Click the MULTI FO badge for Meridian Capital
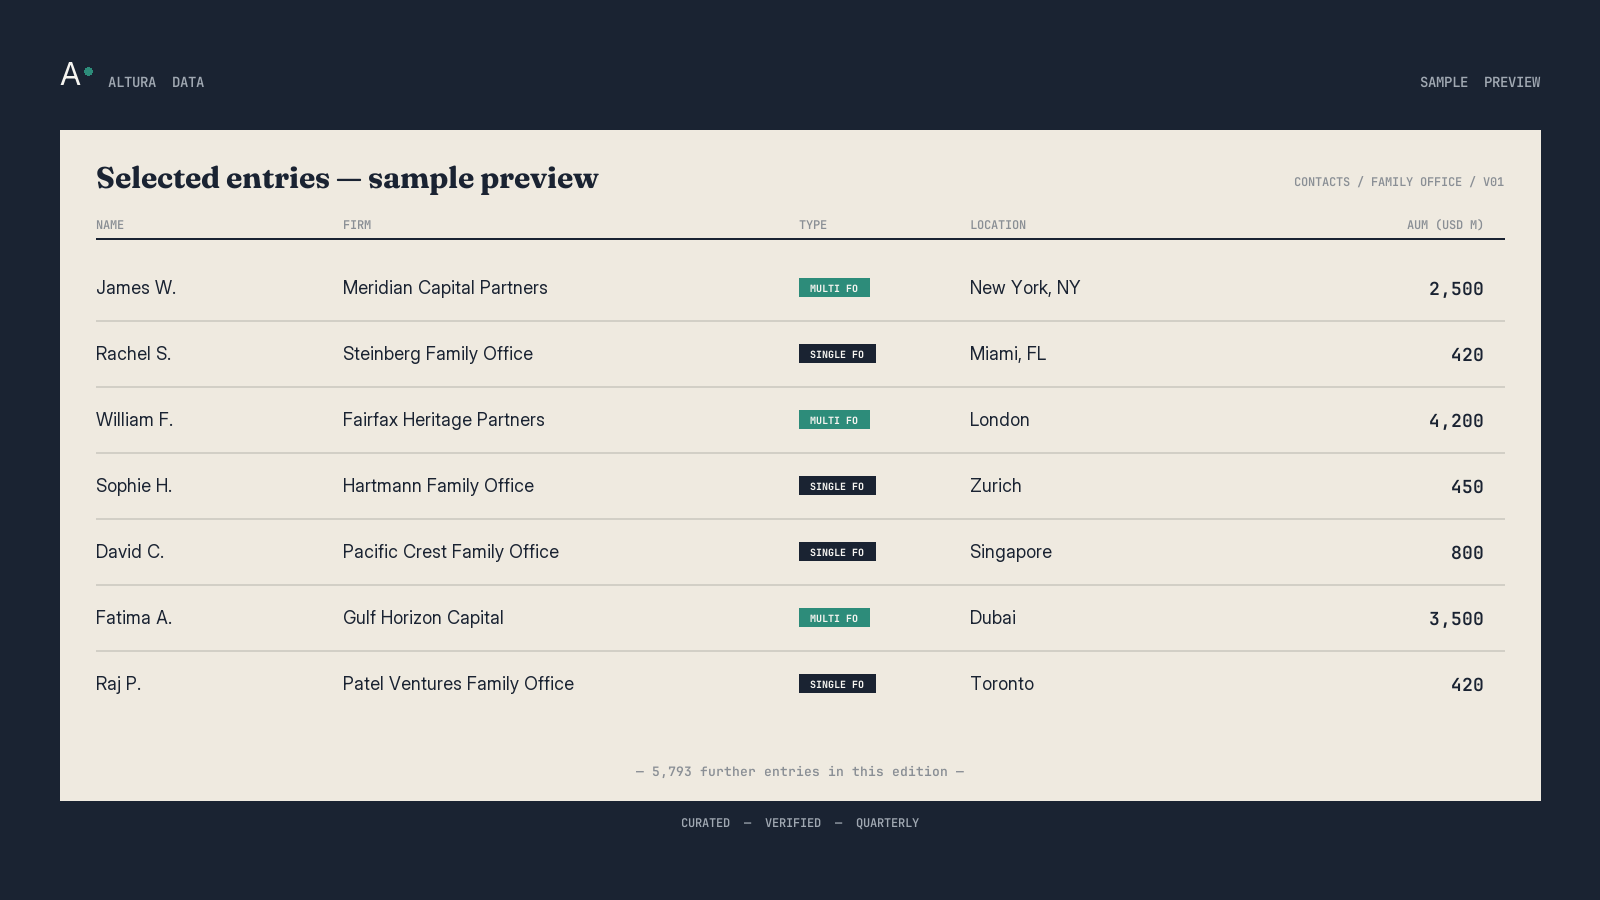1600x900 pixels. (834, 288)
